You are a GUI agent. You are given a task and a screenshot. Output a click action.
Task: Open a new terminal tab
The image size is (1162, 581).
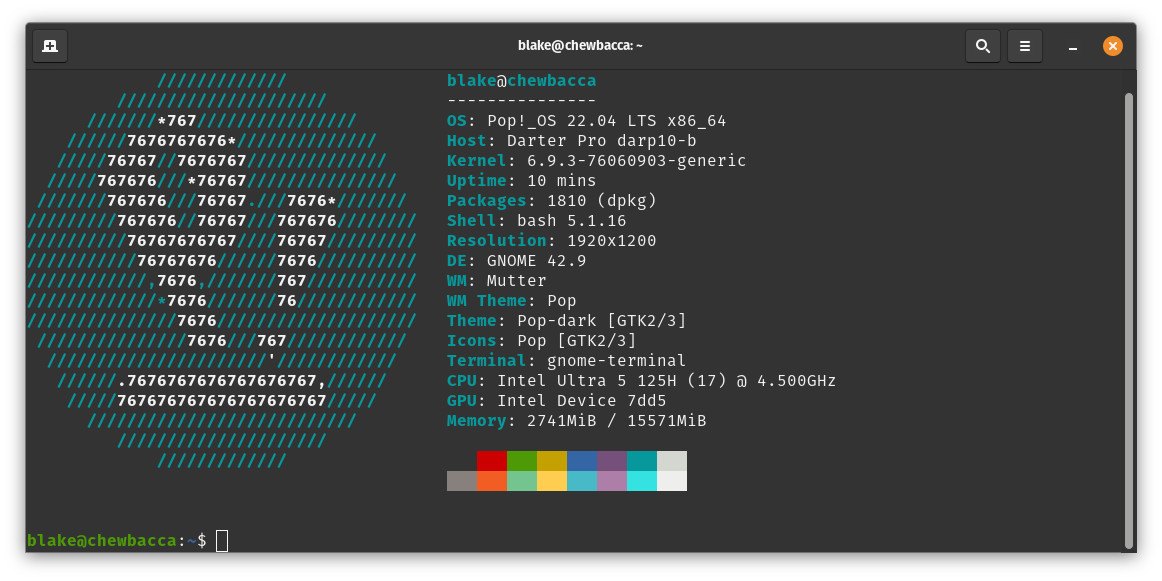50,46
